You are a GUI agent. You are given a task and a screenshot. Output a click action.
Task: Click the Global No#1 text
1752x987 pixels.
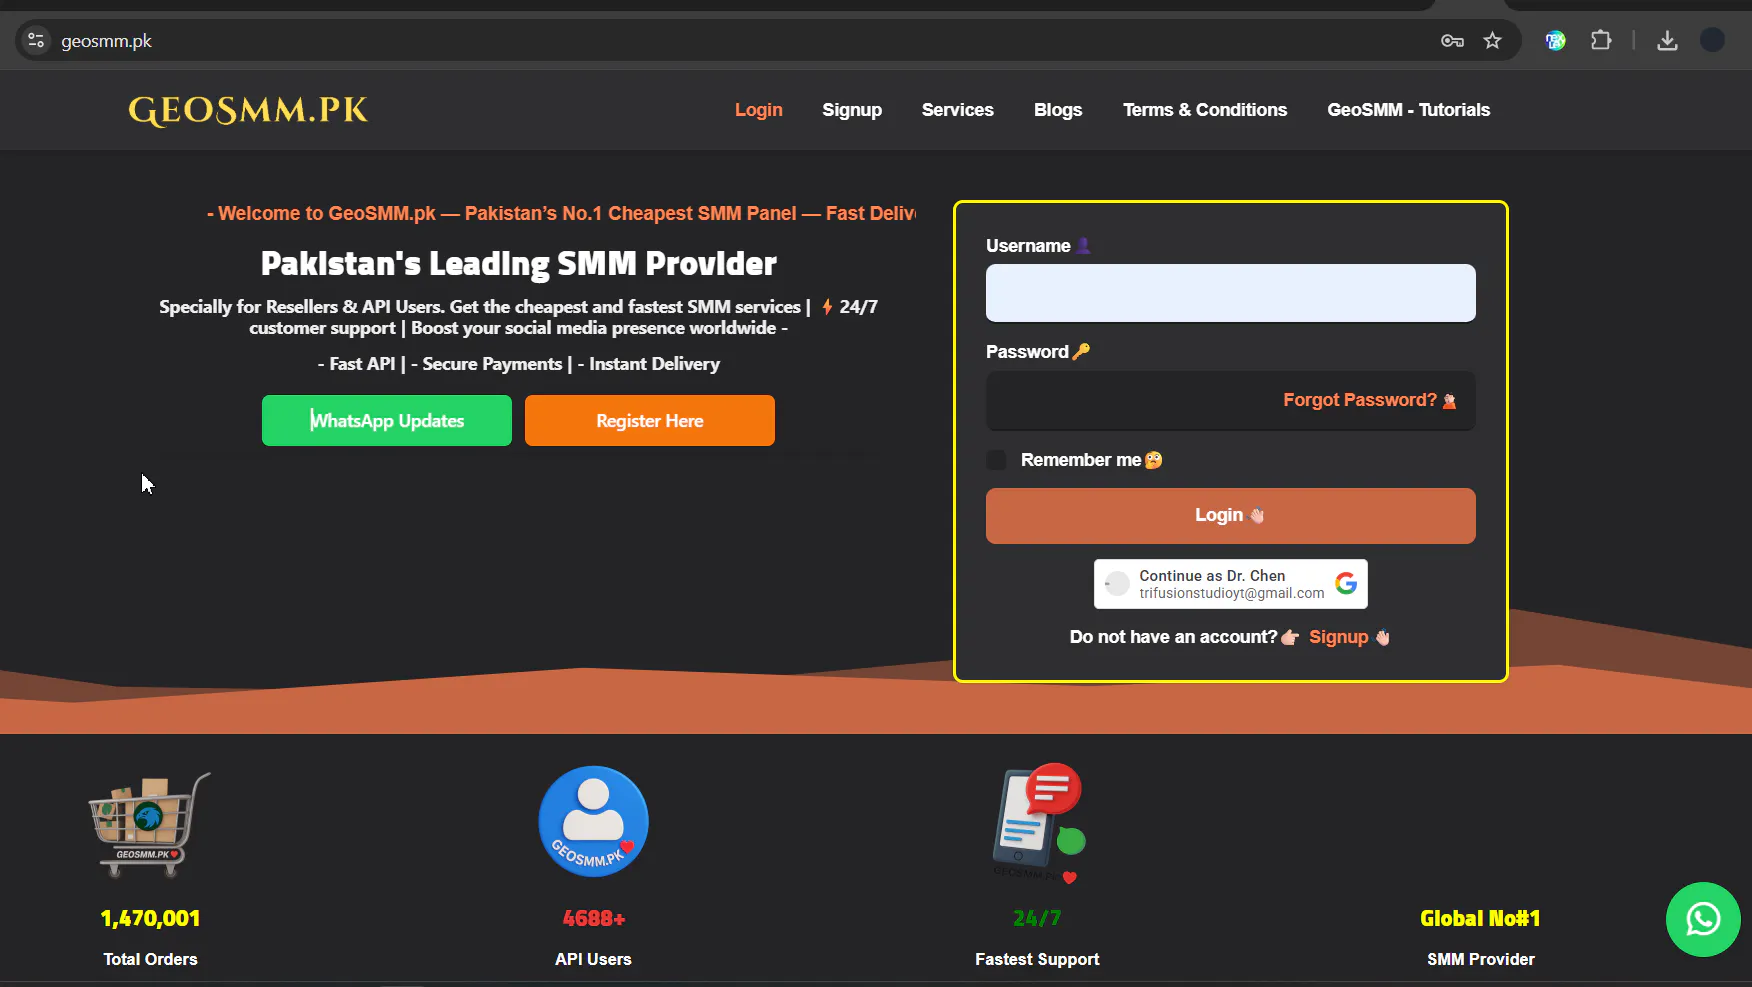pyautogui.click(x=1481, y=919)
